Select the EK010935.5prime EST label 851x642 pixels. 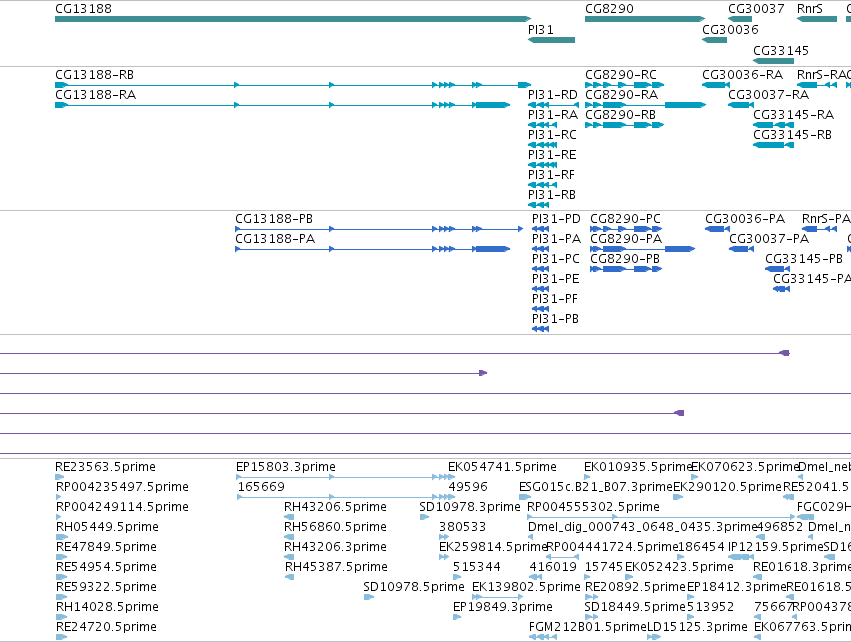[x=638, y=467]
